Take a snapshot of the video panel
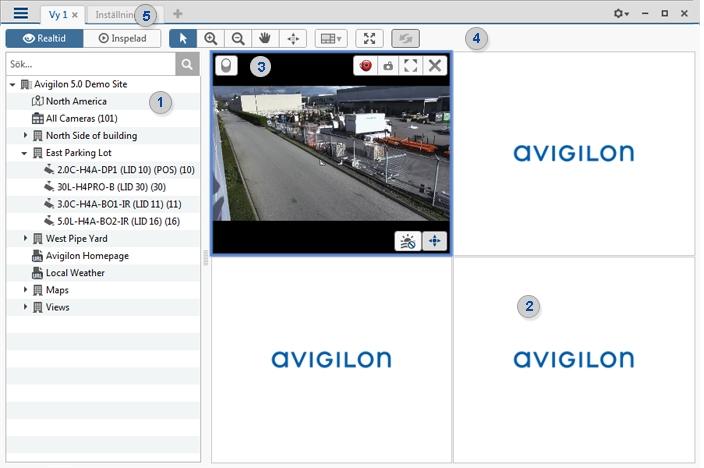 tap(388, 66)
